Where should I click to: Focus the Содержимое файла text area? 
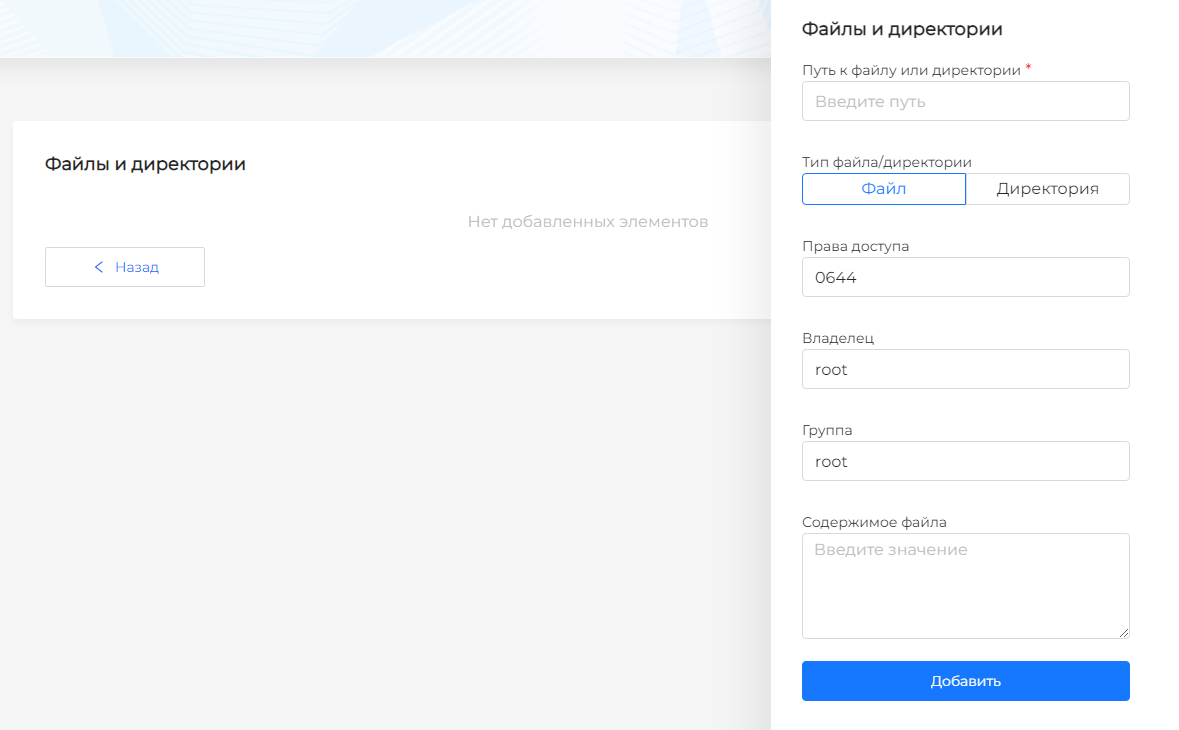point(965,585)
